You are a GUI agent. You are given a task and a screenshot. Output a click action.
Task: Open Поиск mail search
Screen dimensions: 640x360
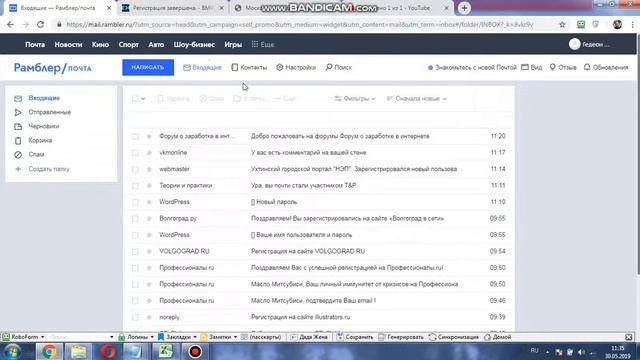[x=338, y=67]
